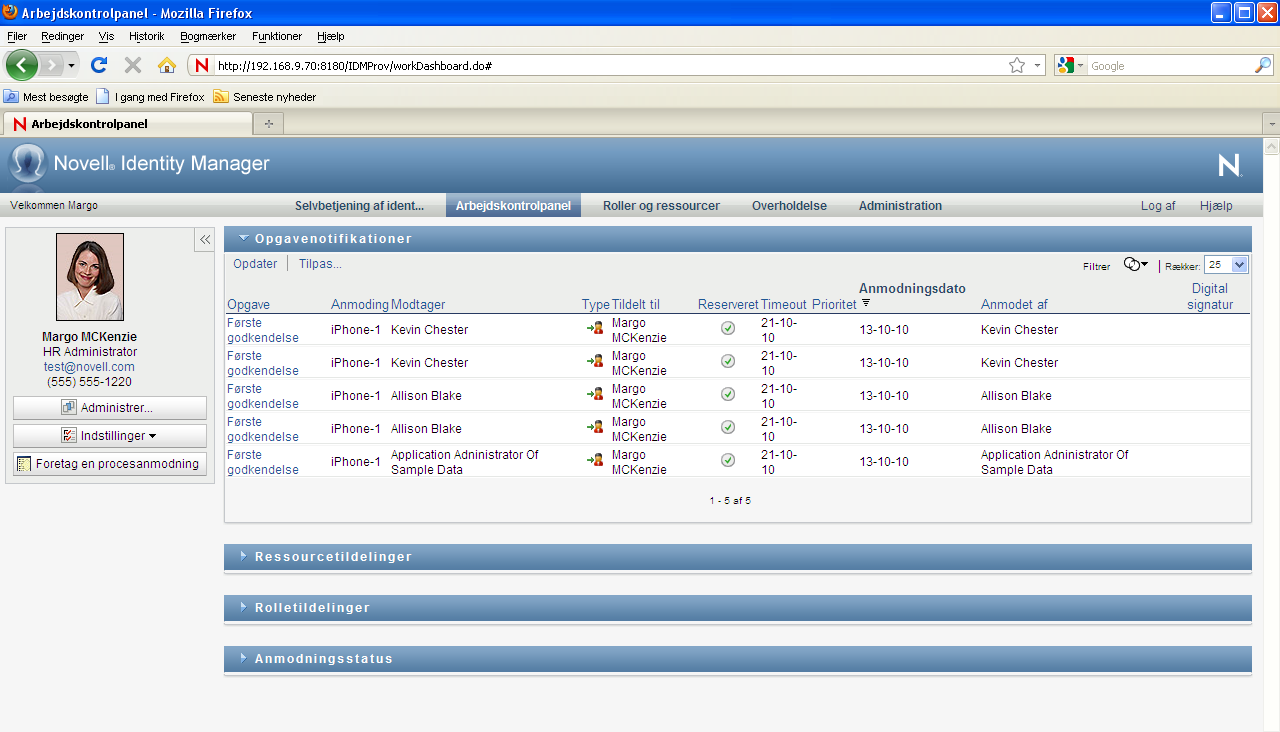
Task: Open the Hjælp menu in browser menu bar
Action: [331, 36]
